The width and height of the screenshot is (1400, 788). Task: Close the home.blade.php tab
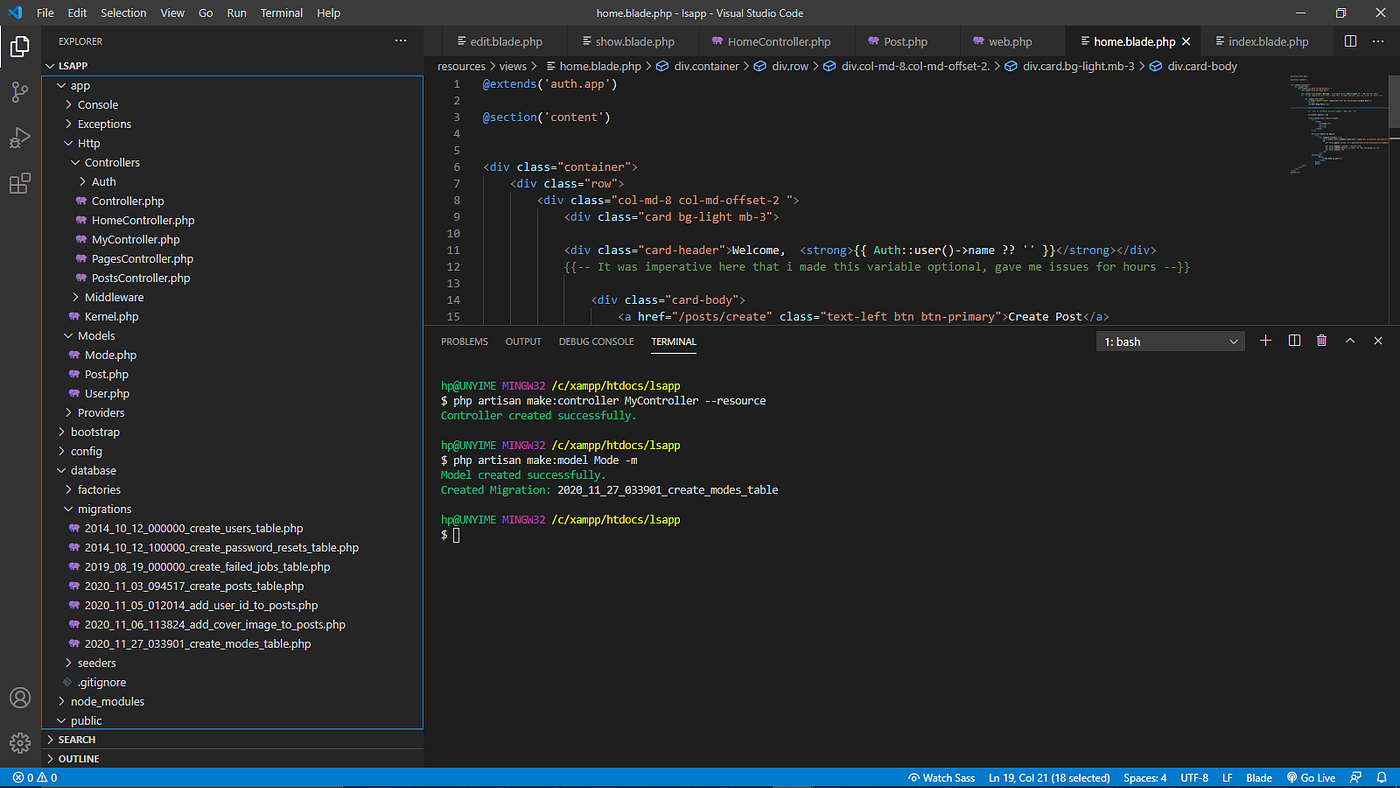click(x=1187, y=42)
